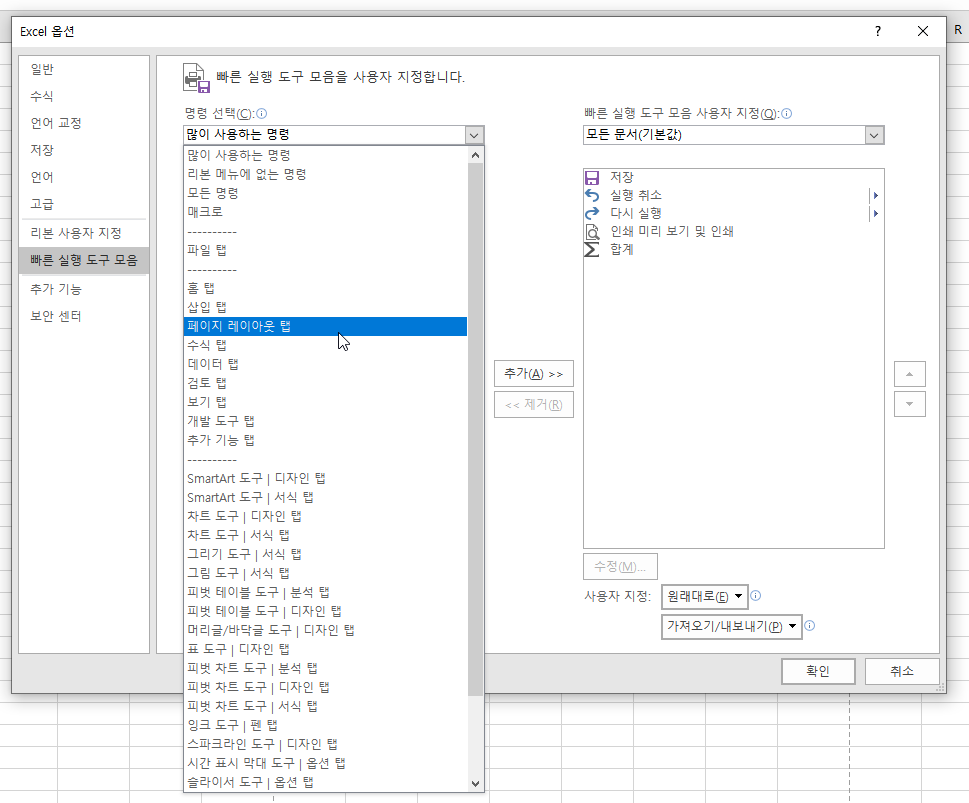Viewport: 969px width, 803px height.
Task: Select SmartArt 도구 | 디자인 탭
Action: [325, 478]
